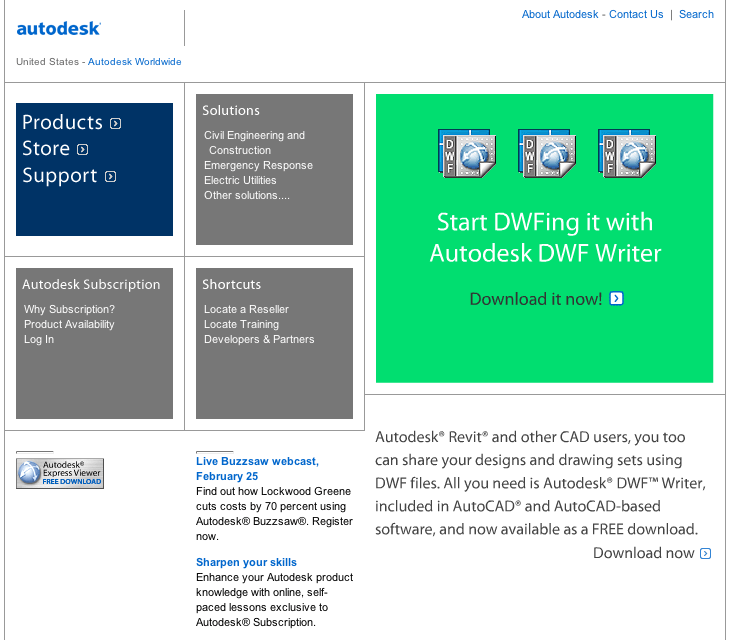Select Electric Utilities solution
733x640 pixels.
point(240,180)
